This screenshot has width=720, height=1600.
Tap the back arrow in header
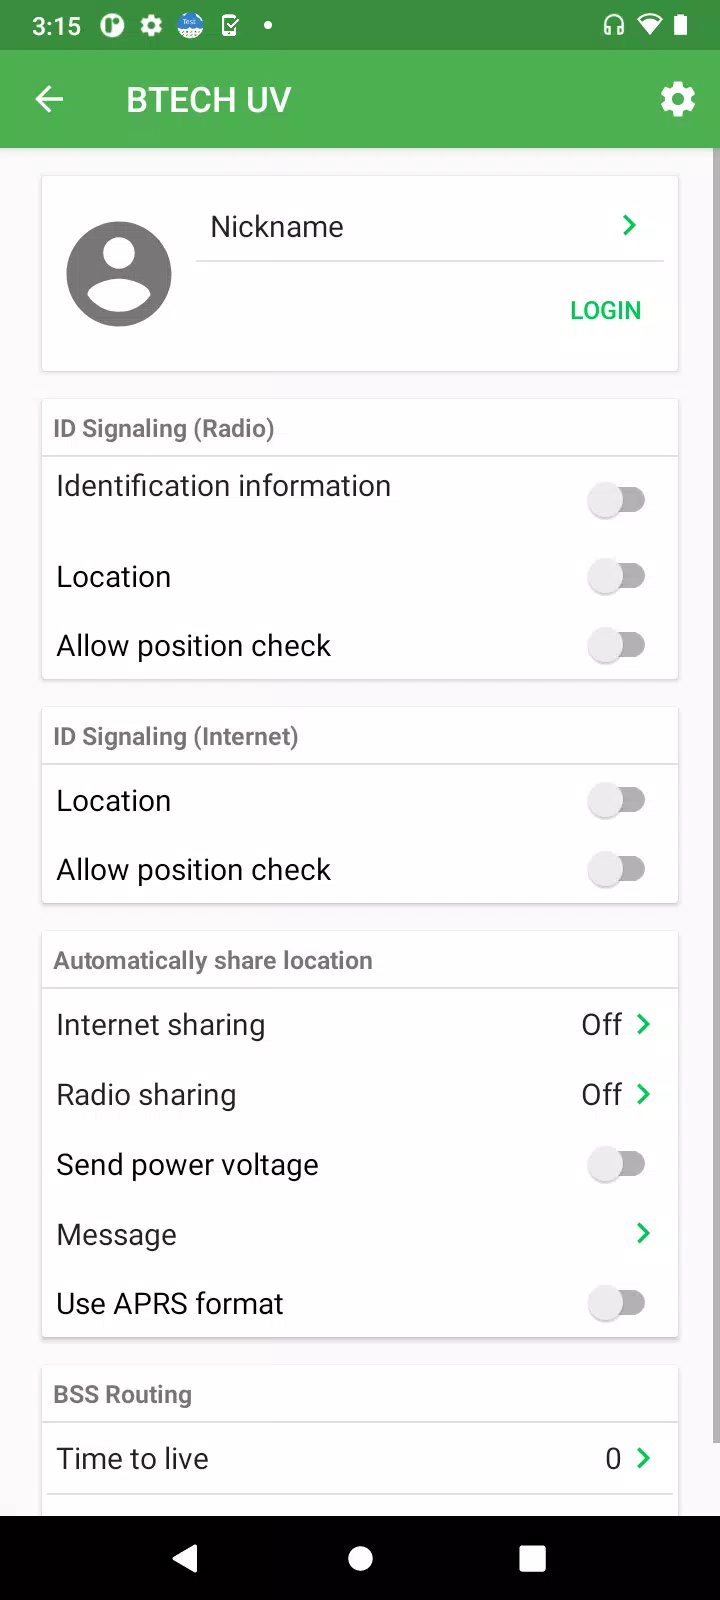(x=49, y=99)
